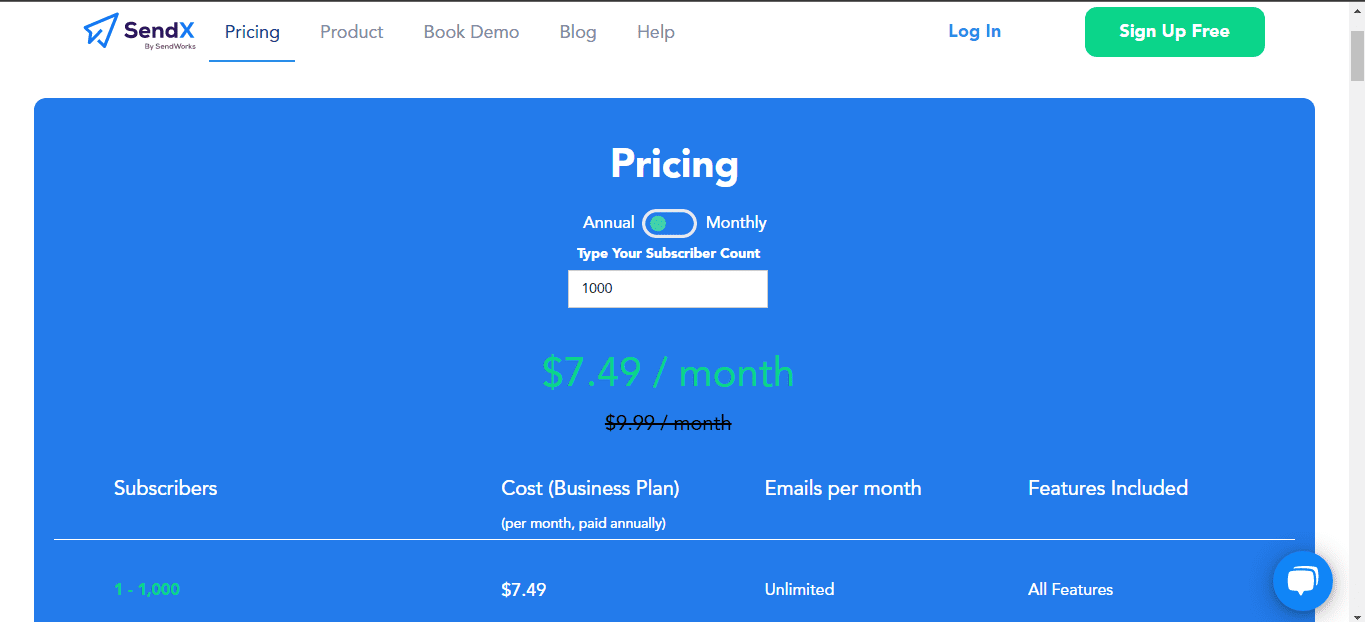The width and height of the screenshot is (1365, 622).
Task: Click the All Features cell
Action: click(1070, 589)
